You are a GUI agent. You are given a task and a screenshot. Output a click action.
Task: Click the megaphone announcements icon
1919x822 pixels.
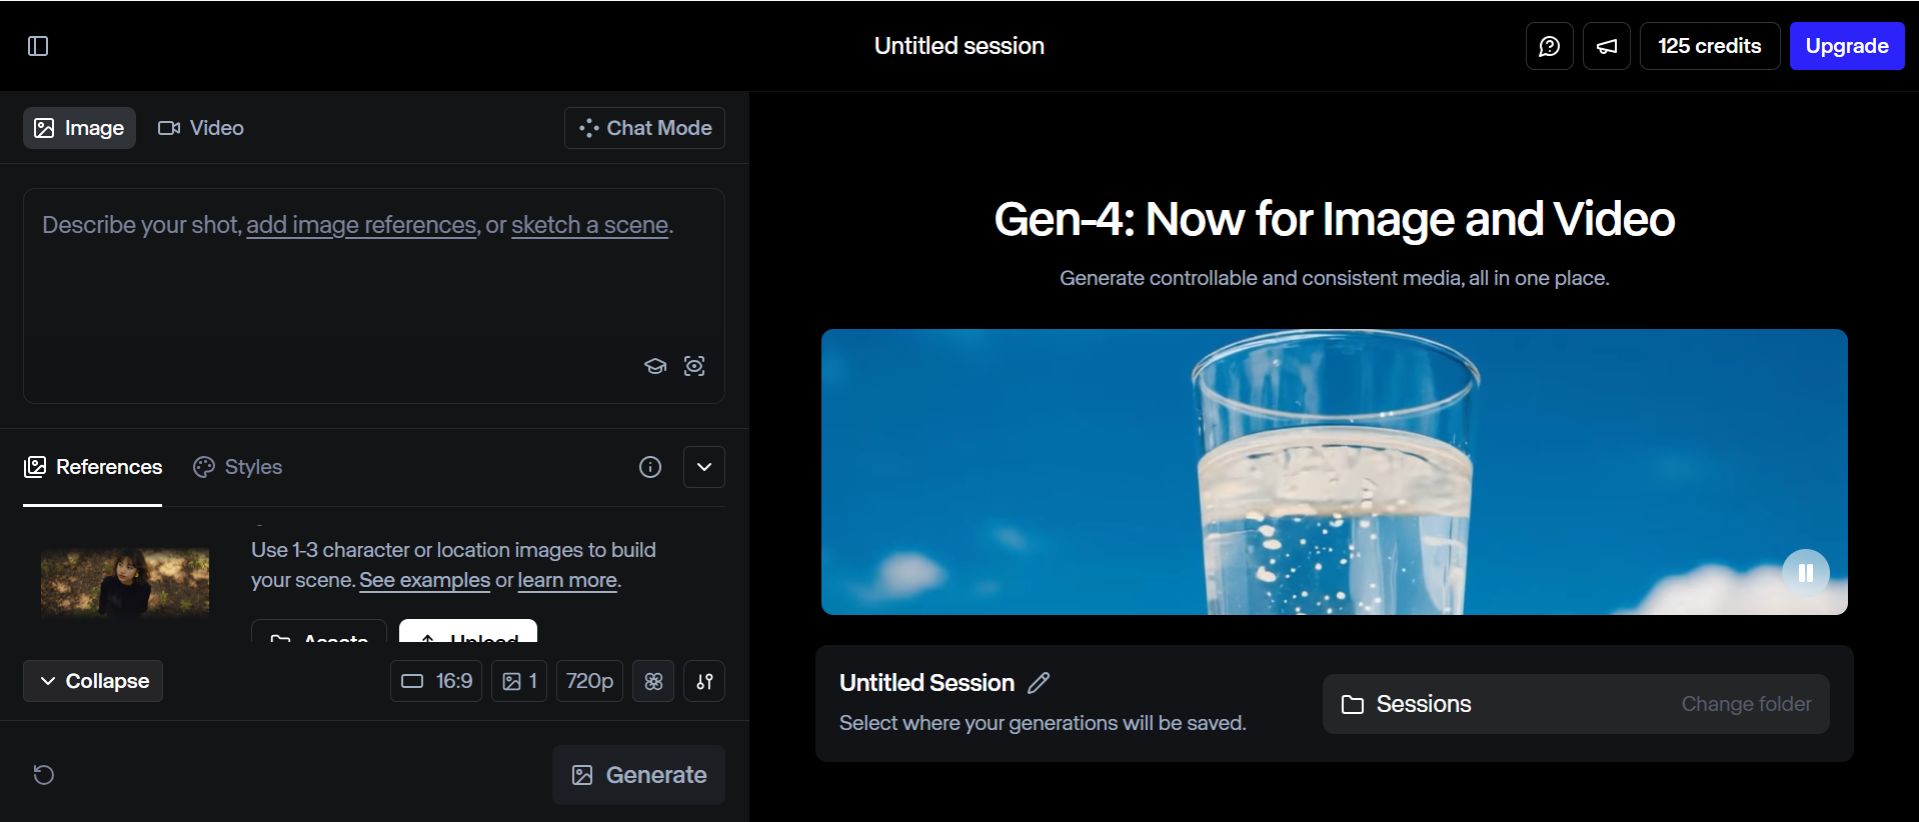tap(1606, 46)
